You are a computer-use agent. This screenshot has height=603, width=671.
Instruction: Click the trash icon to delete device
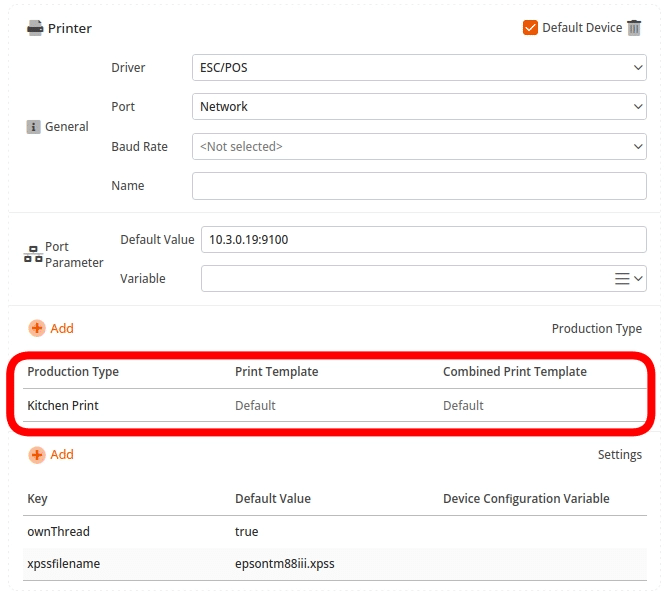coord(634,28)
